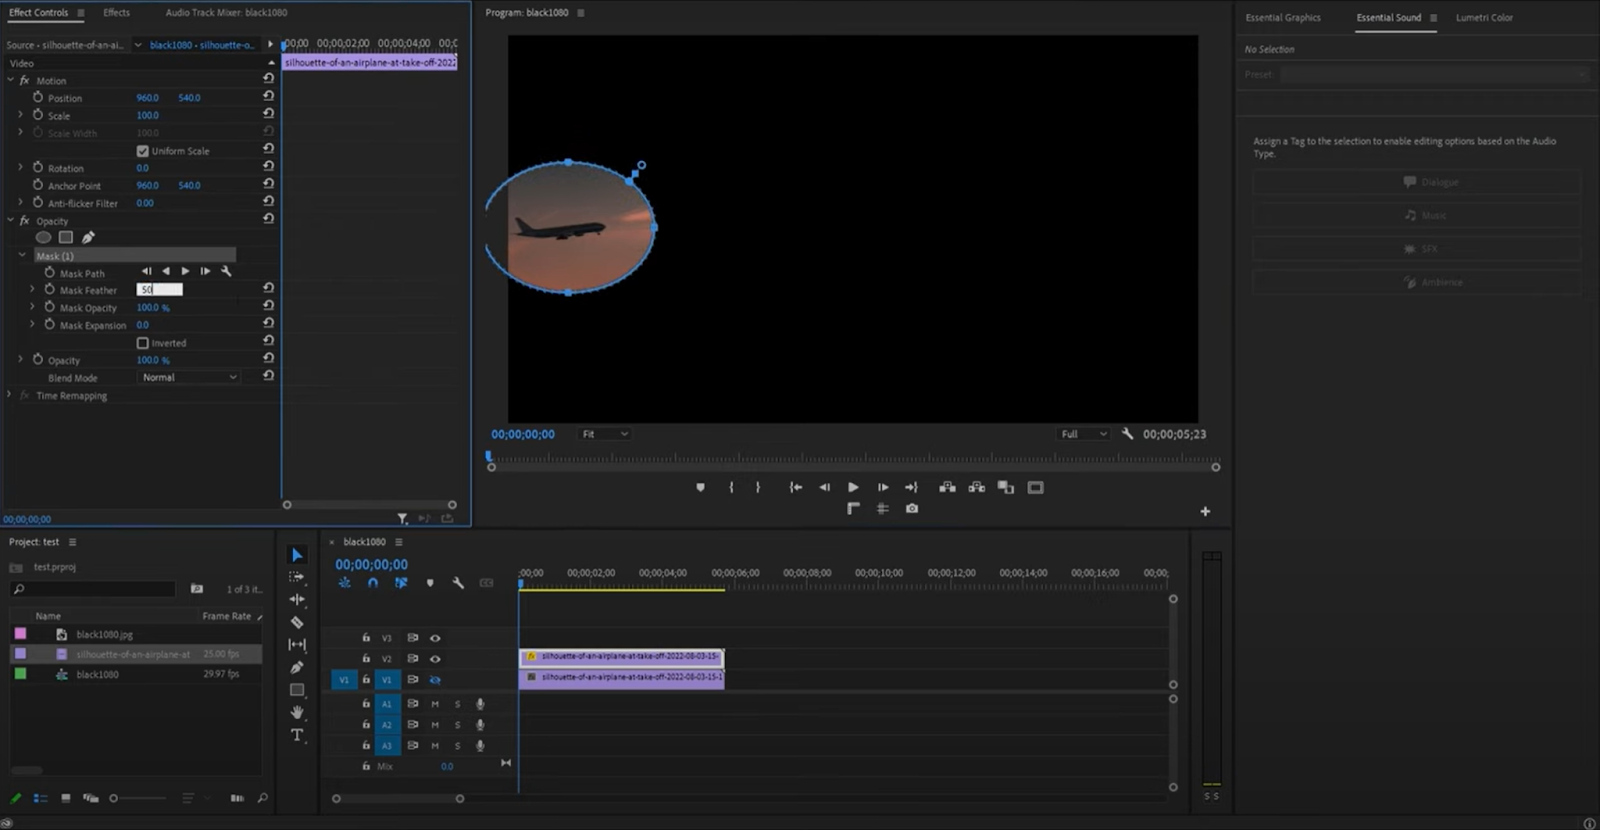The width and height of the screenshot is (1600, 830).
Task: Open the button editor plus icon
Action: click(1205, 511)
